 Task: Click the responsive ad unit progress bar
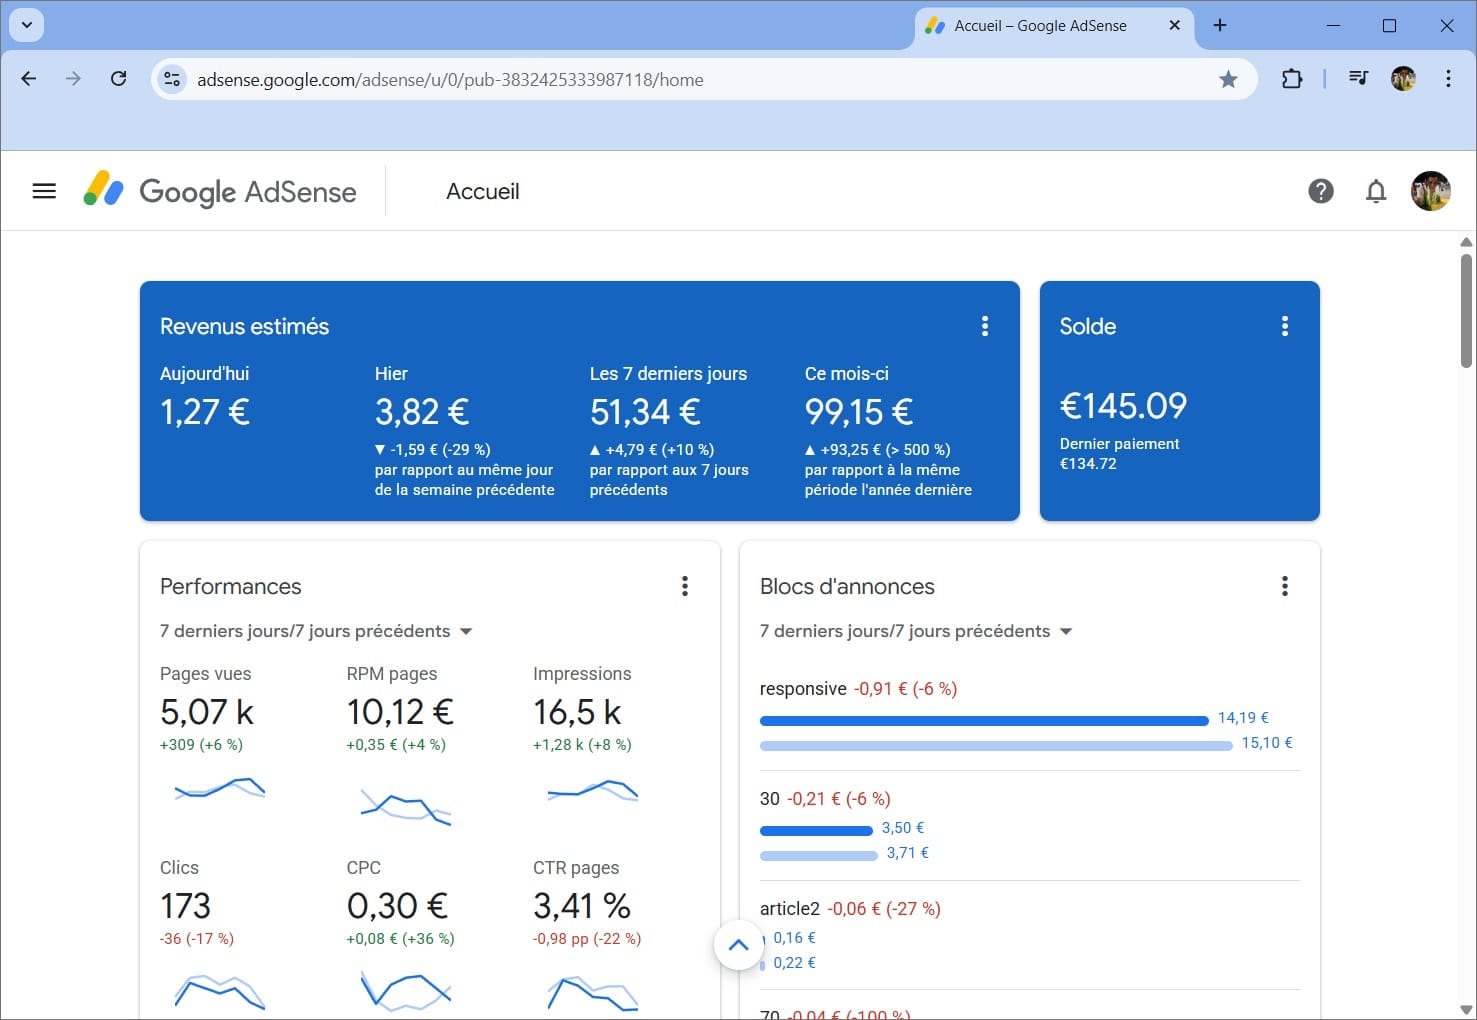click(984, 720)
